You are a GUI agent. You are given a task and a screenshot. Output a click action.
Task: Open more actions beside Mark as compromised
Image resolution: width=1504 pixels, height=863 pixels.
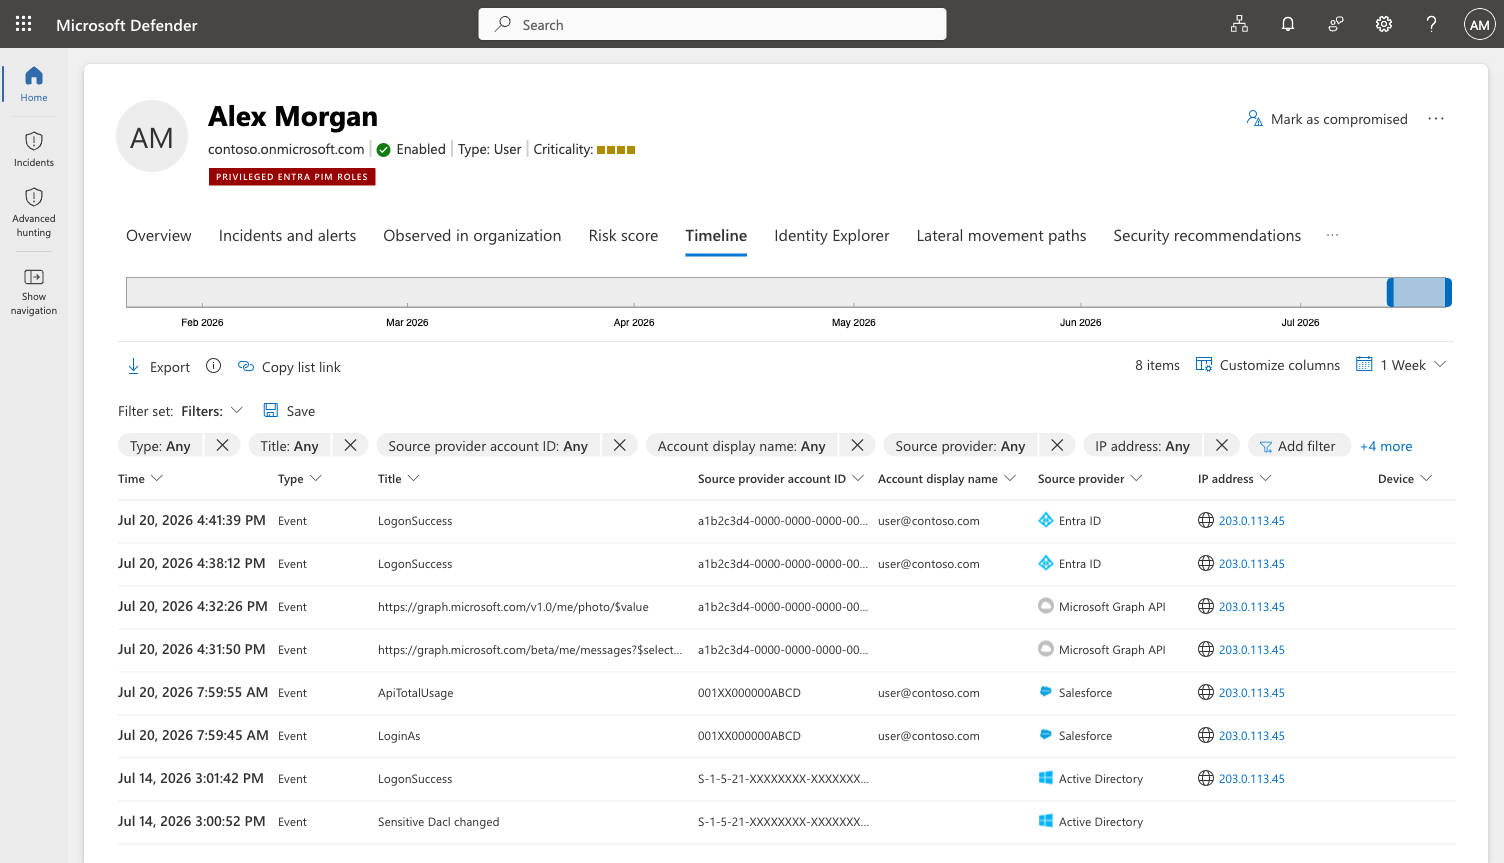(1436, 119)
